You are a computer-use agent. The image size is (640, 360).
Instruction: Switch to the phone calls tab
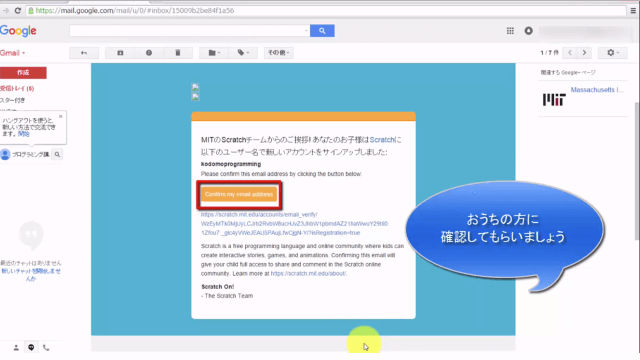click(46, 347)
